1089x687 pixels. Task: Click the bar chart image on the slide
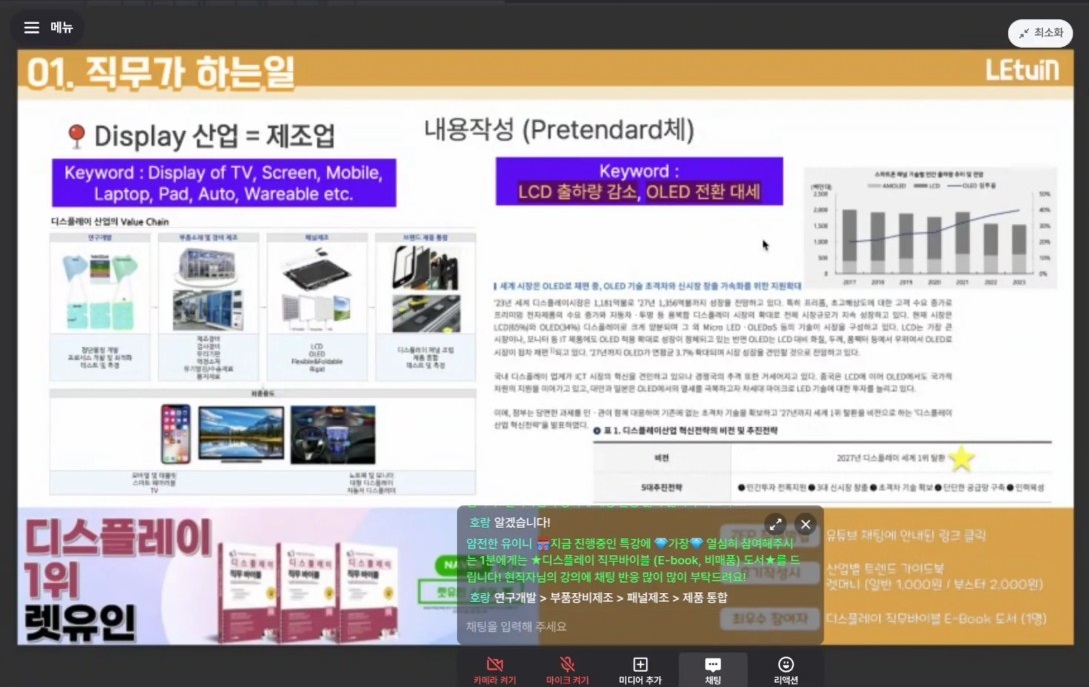pyautogui.click(x=930, y=228)
